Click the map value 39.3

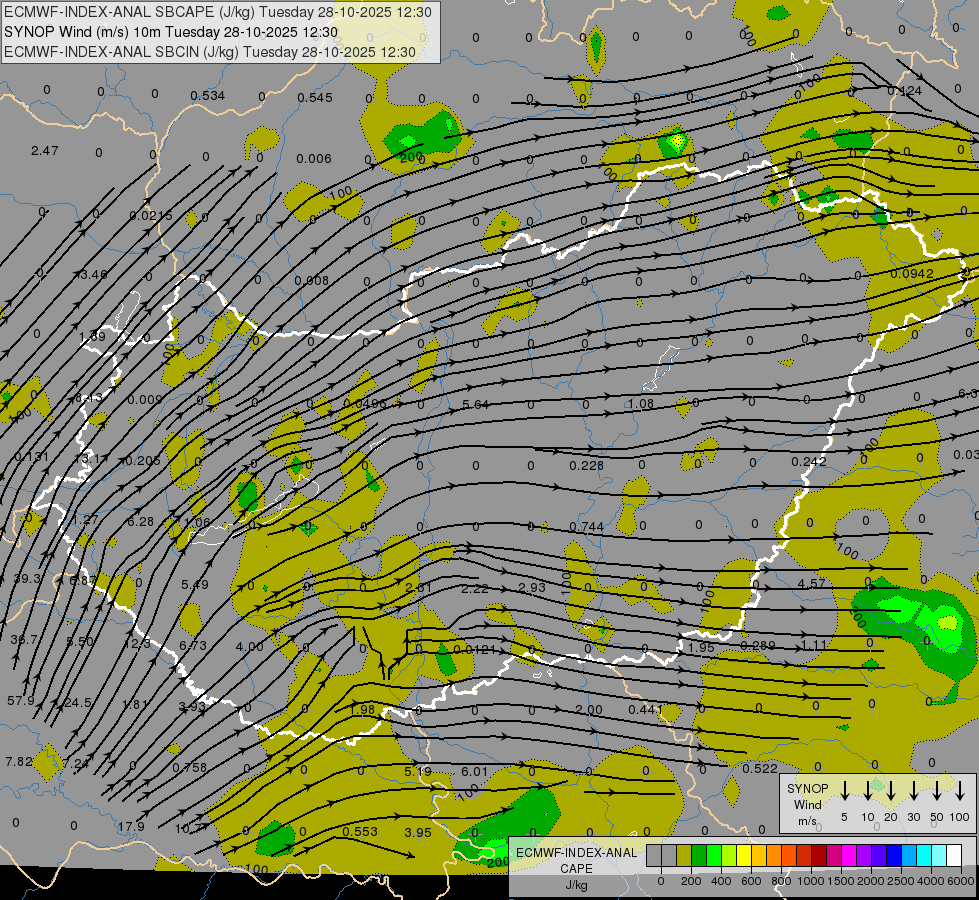[x=27, y=579]
